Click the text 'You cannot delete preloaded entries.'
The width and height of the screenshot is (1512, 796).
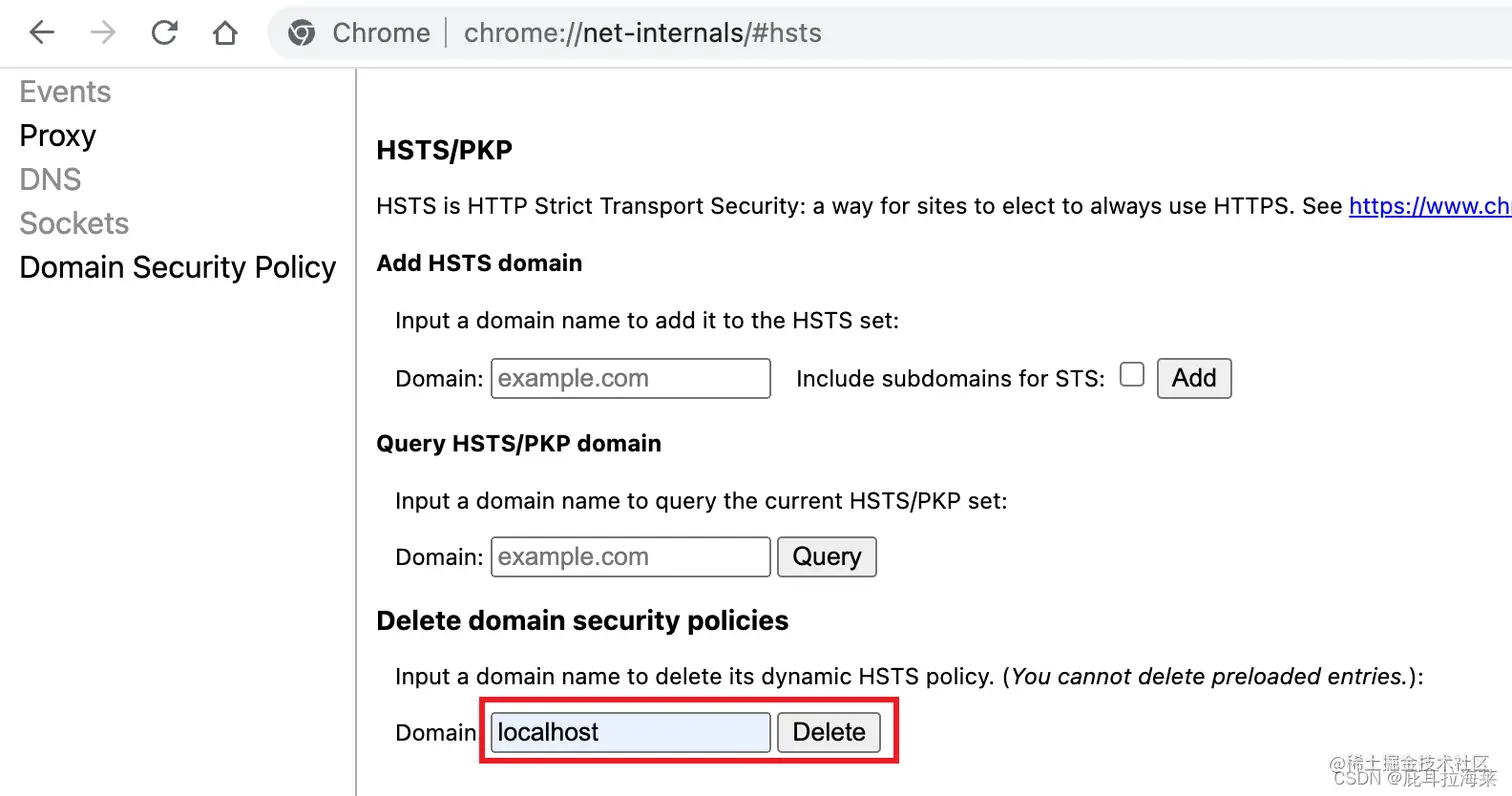(1209, 677)
